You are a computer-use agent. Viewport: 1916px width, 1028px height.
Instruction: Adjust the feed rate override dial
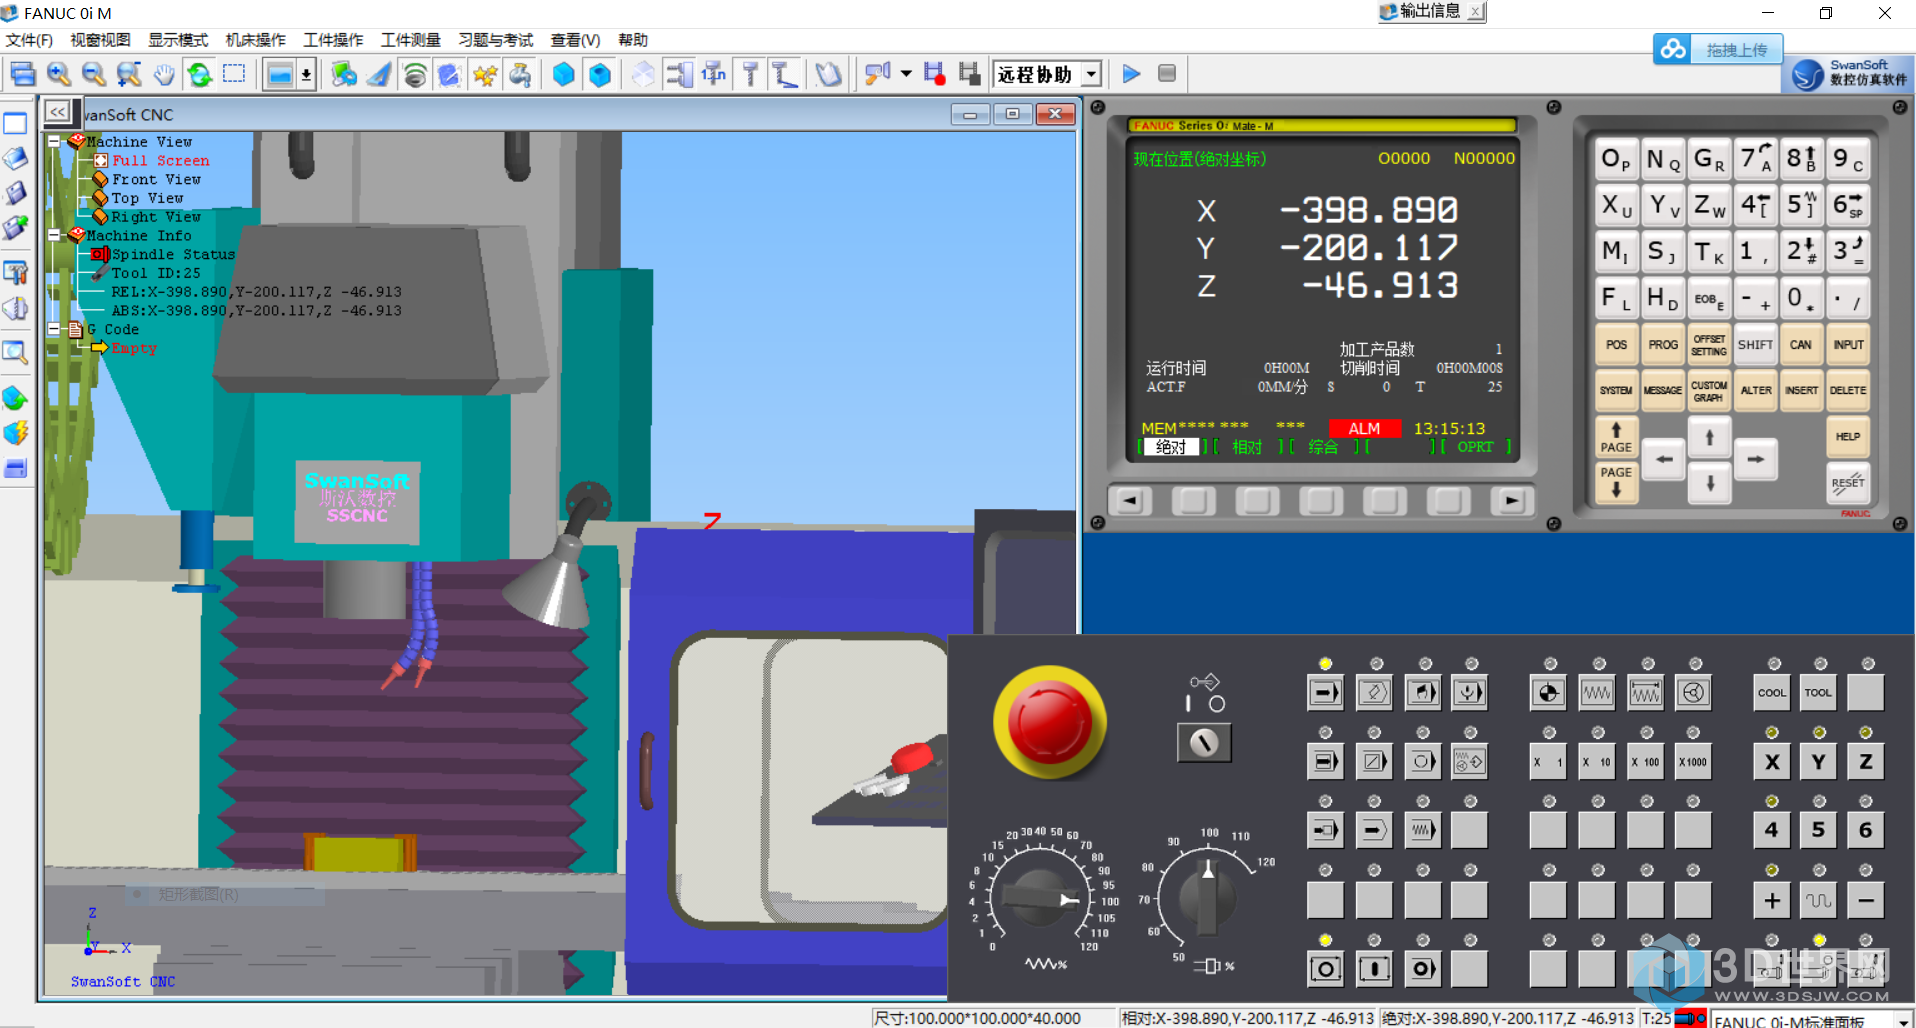click(x=1041, y=897)
